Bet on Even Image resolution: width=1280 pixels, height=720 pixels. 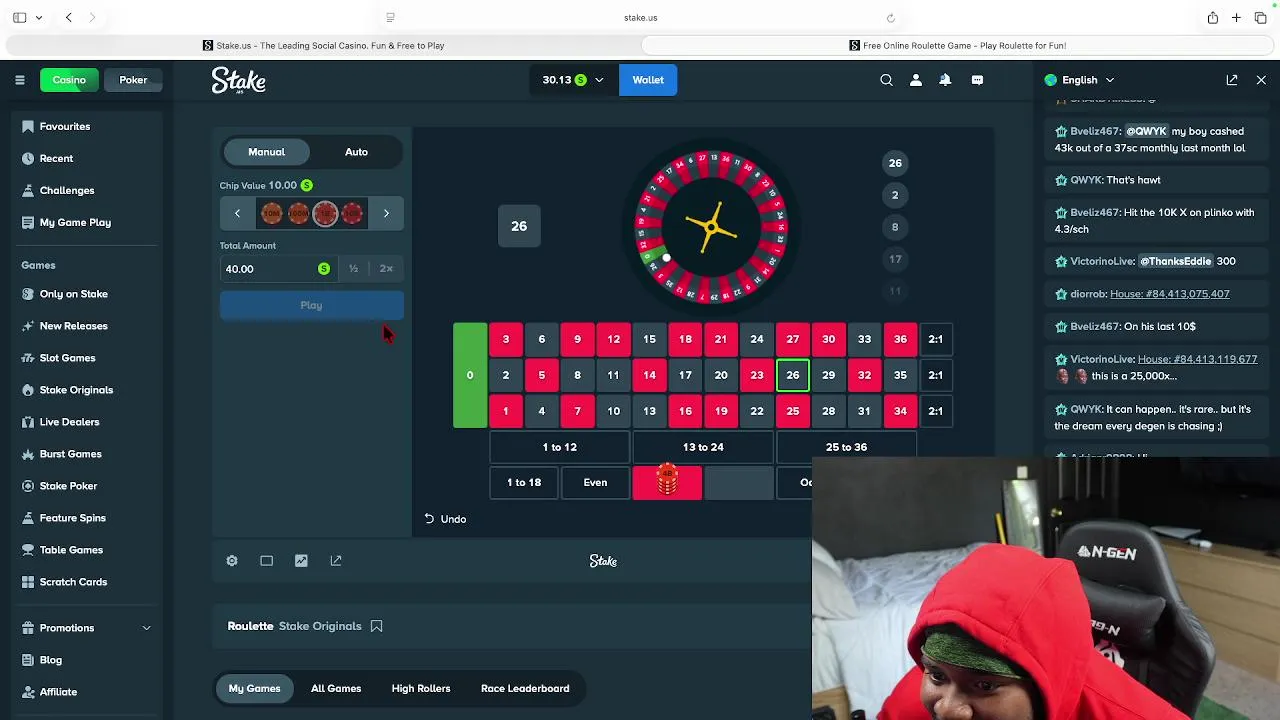[x=595, y=483]
